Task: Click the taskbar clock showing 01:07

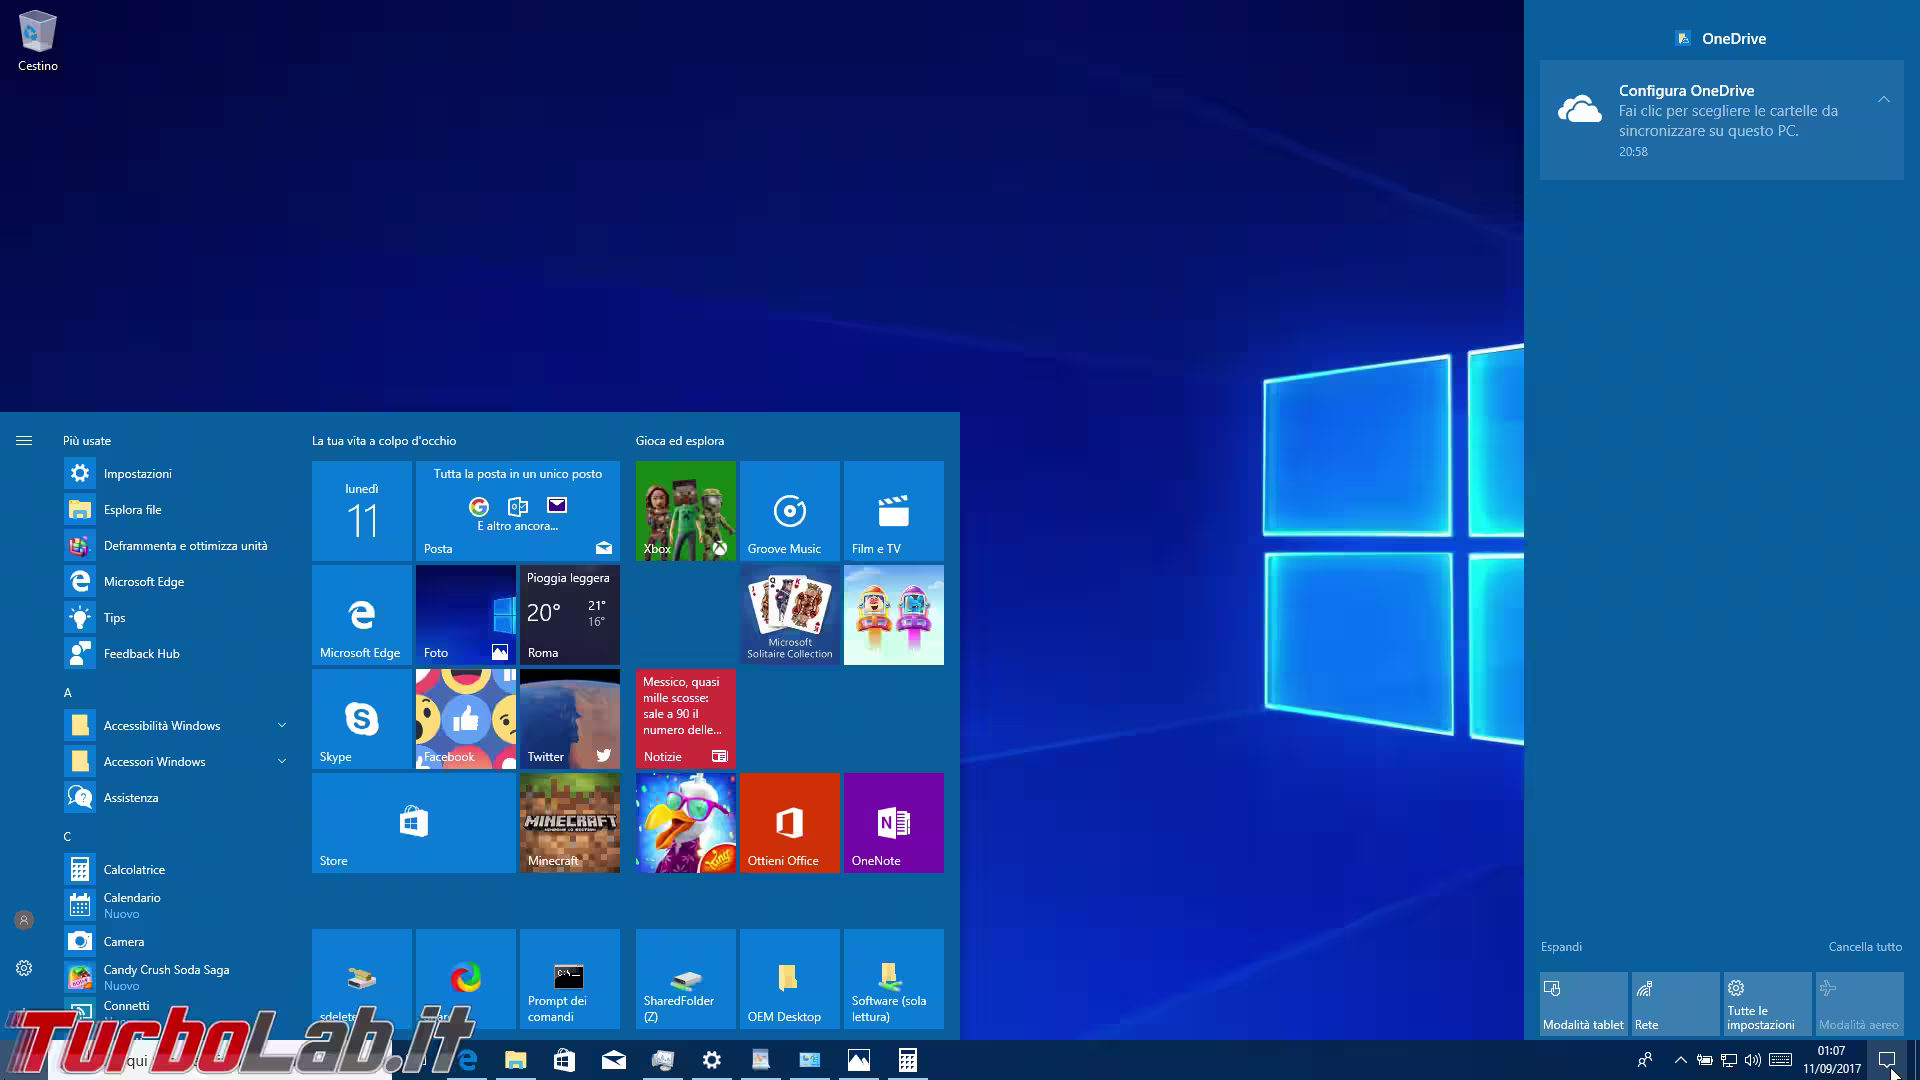Action: [x=1831, y=1060]
